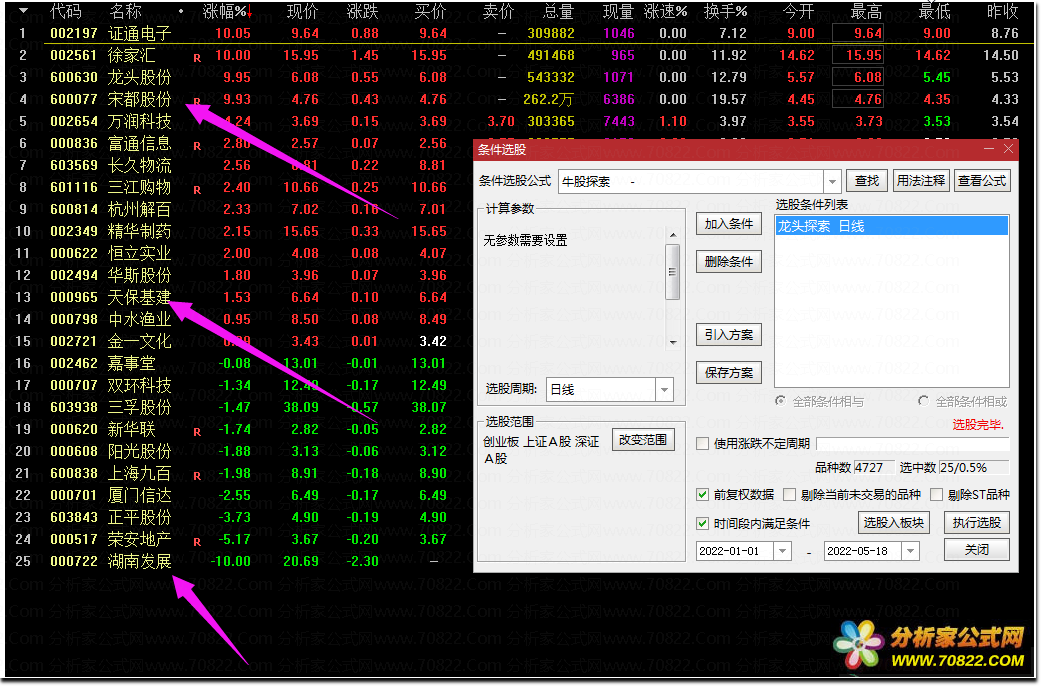Click the 计算参数 scrollbar thumb

pos(673,271)
